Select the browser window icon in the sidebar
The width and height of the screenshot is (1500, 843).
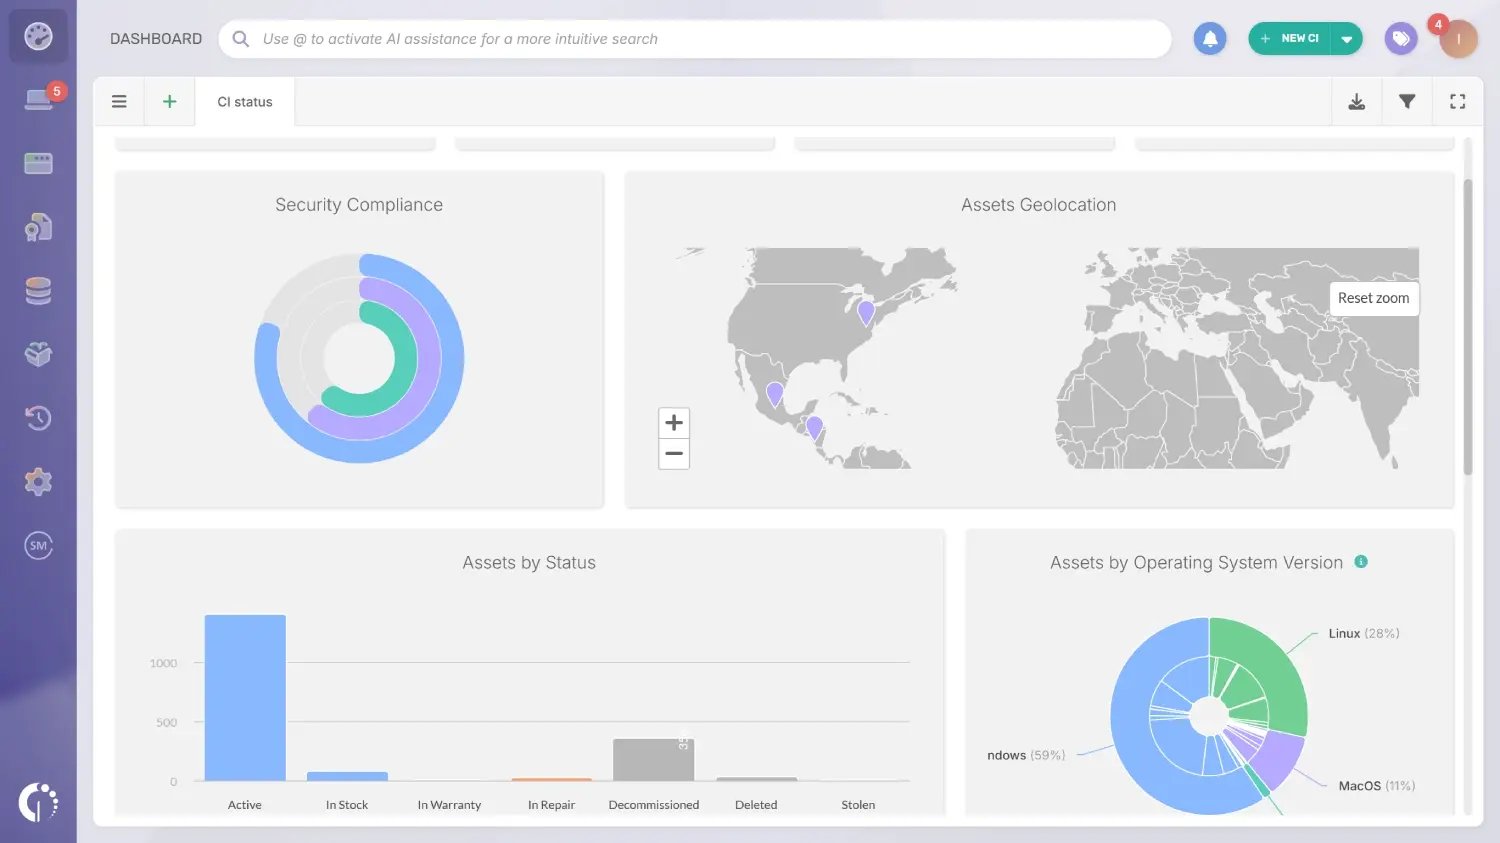pyautogui.click(x=37, y=163)
